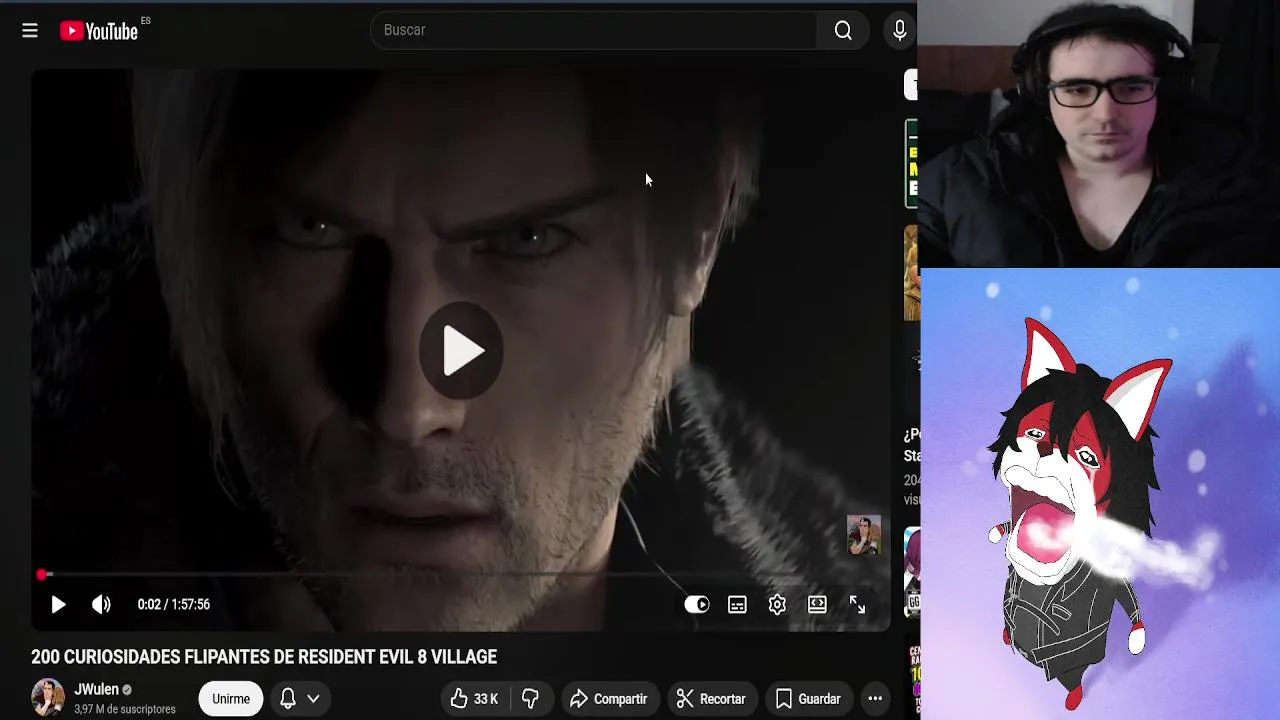Image resolution: width=1280 pixels, height=720 pixels.
Task: Click the magnifying glass search button
Action: (843, 30)
